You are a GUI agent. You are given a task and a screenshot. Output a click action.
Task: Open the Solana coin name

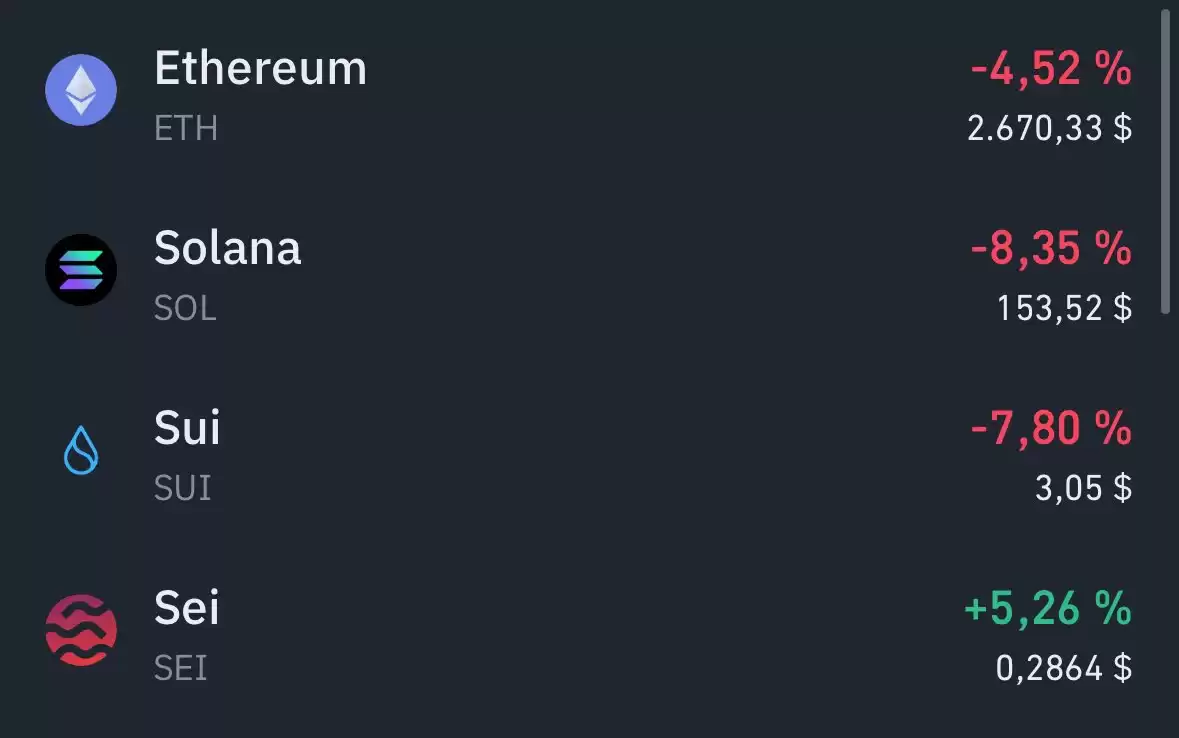(227, 248)
